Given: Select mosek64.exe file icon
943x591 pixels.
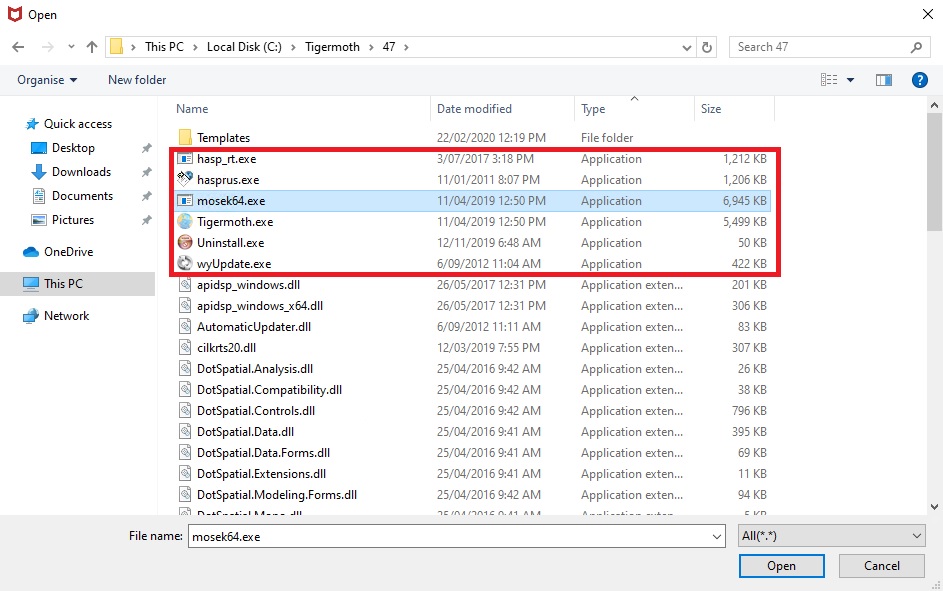Looking at the screenshot, I should 185,201.
